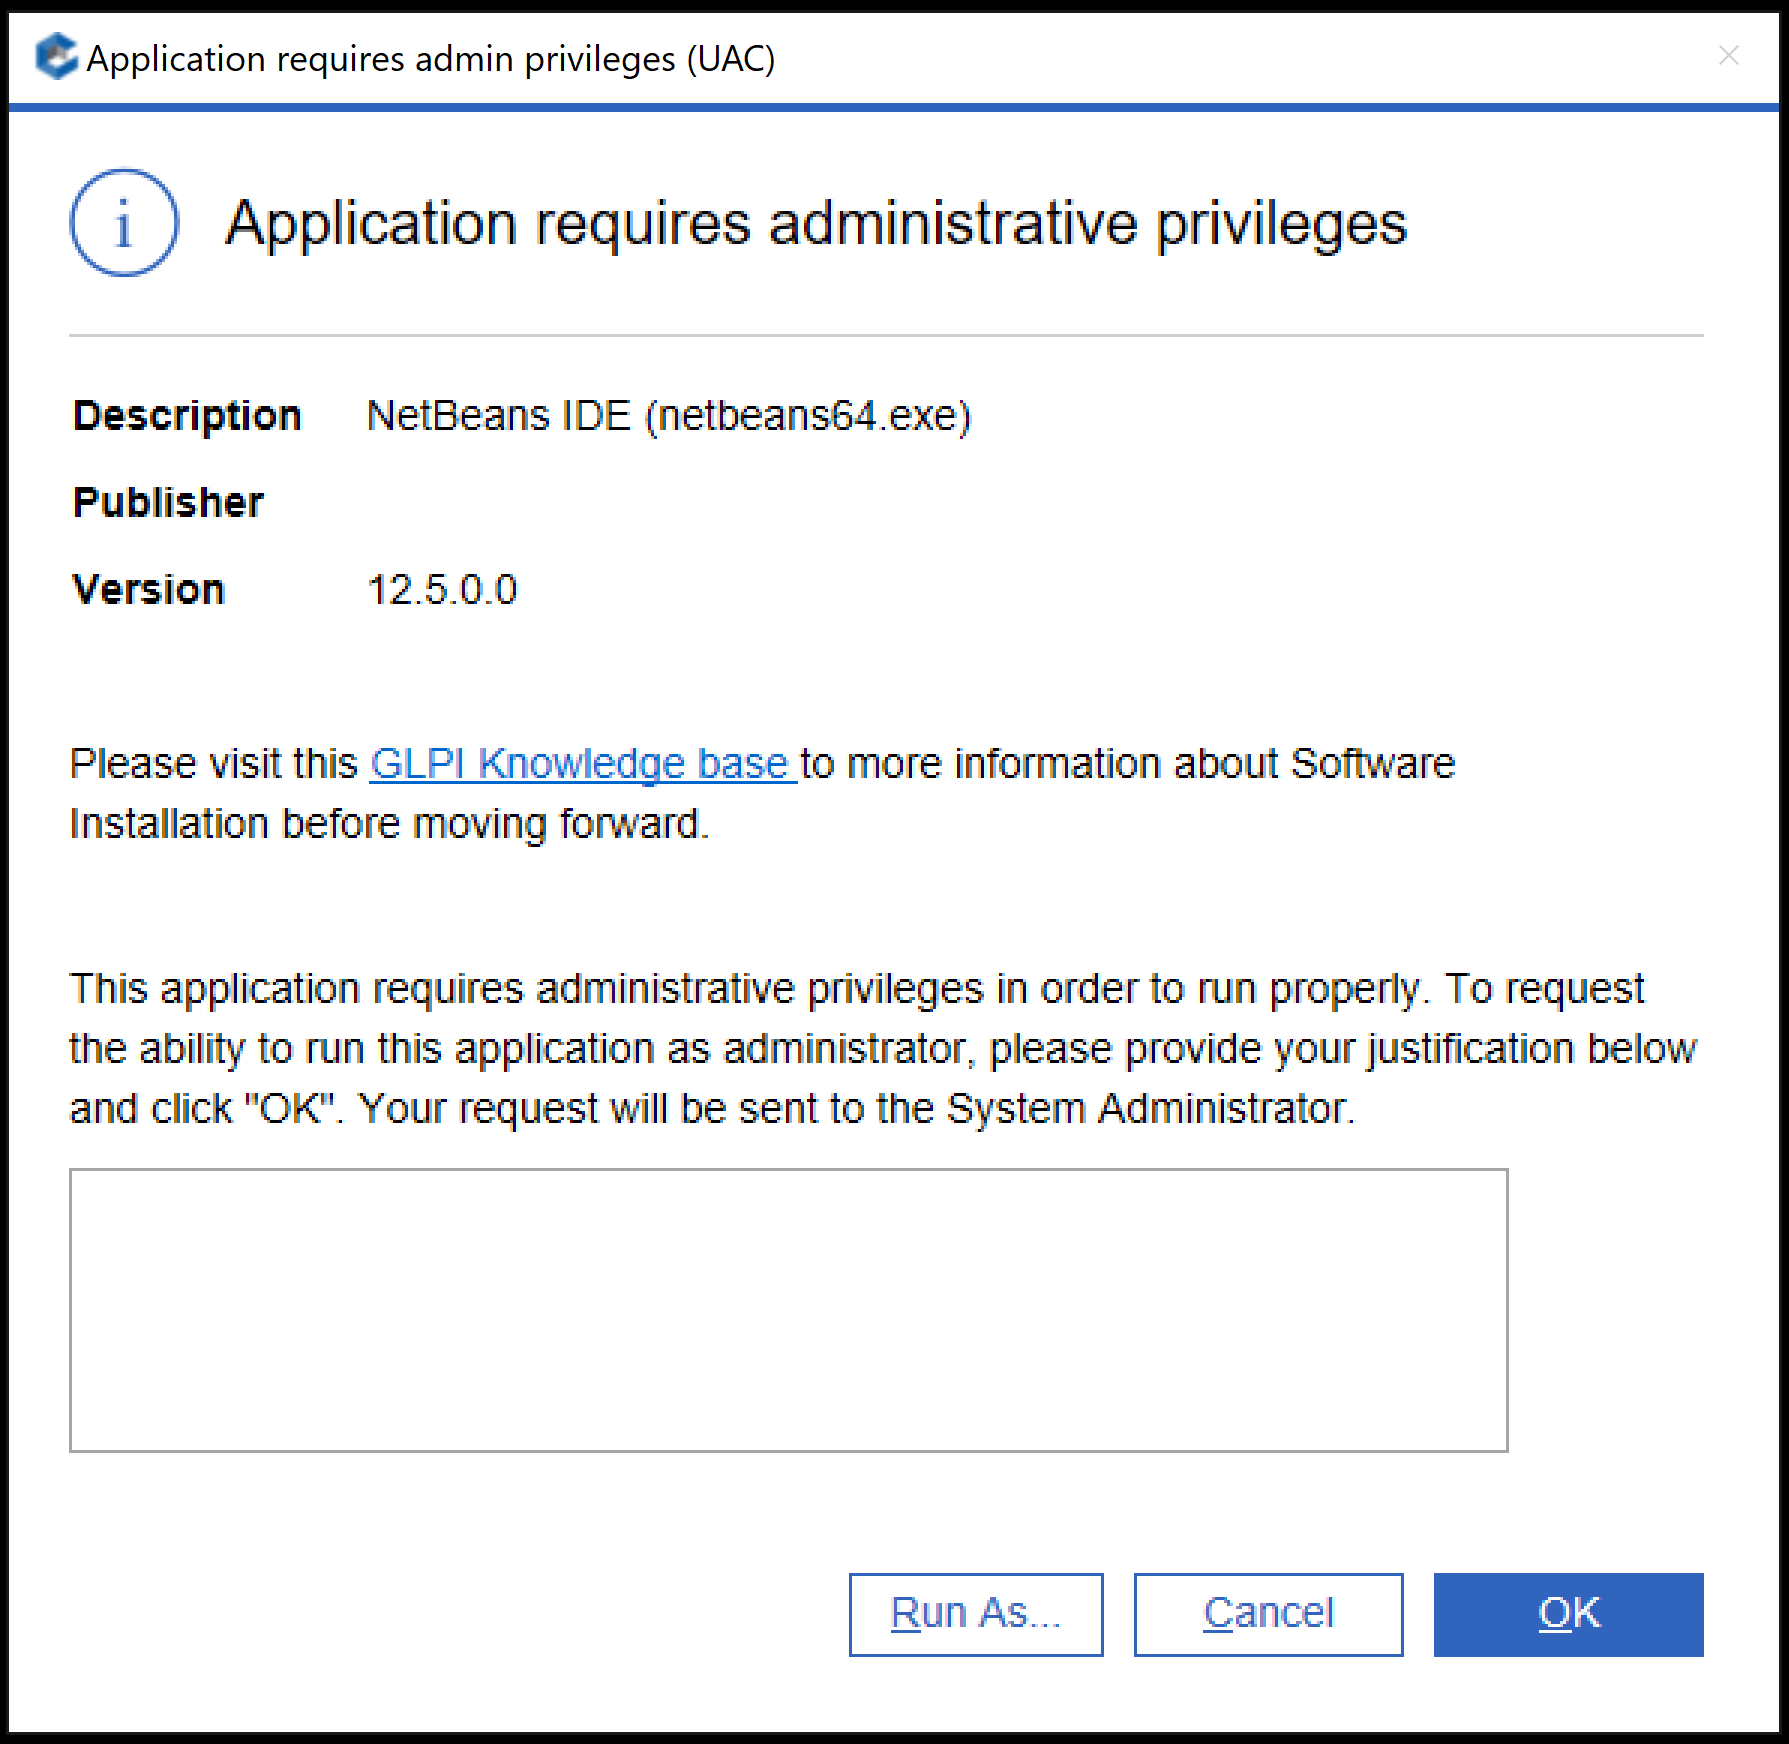Click the title bar text "Application requires admin privileges (UAC)"
Image resolution: width=1789 pixels, height=1744 pixels.
click(431, 59)
